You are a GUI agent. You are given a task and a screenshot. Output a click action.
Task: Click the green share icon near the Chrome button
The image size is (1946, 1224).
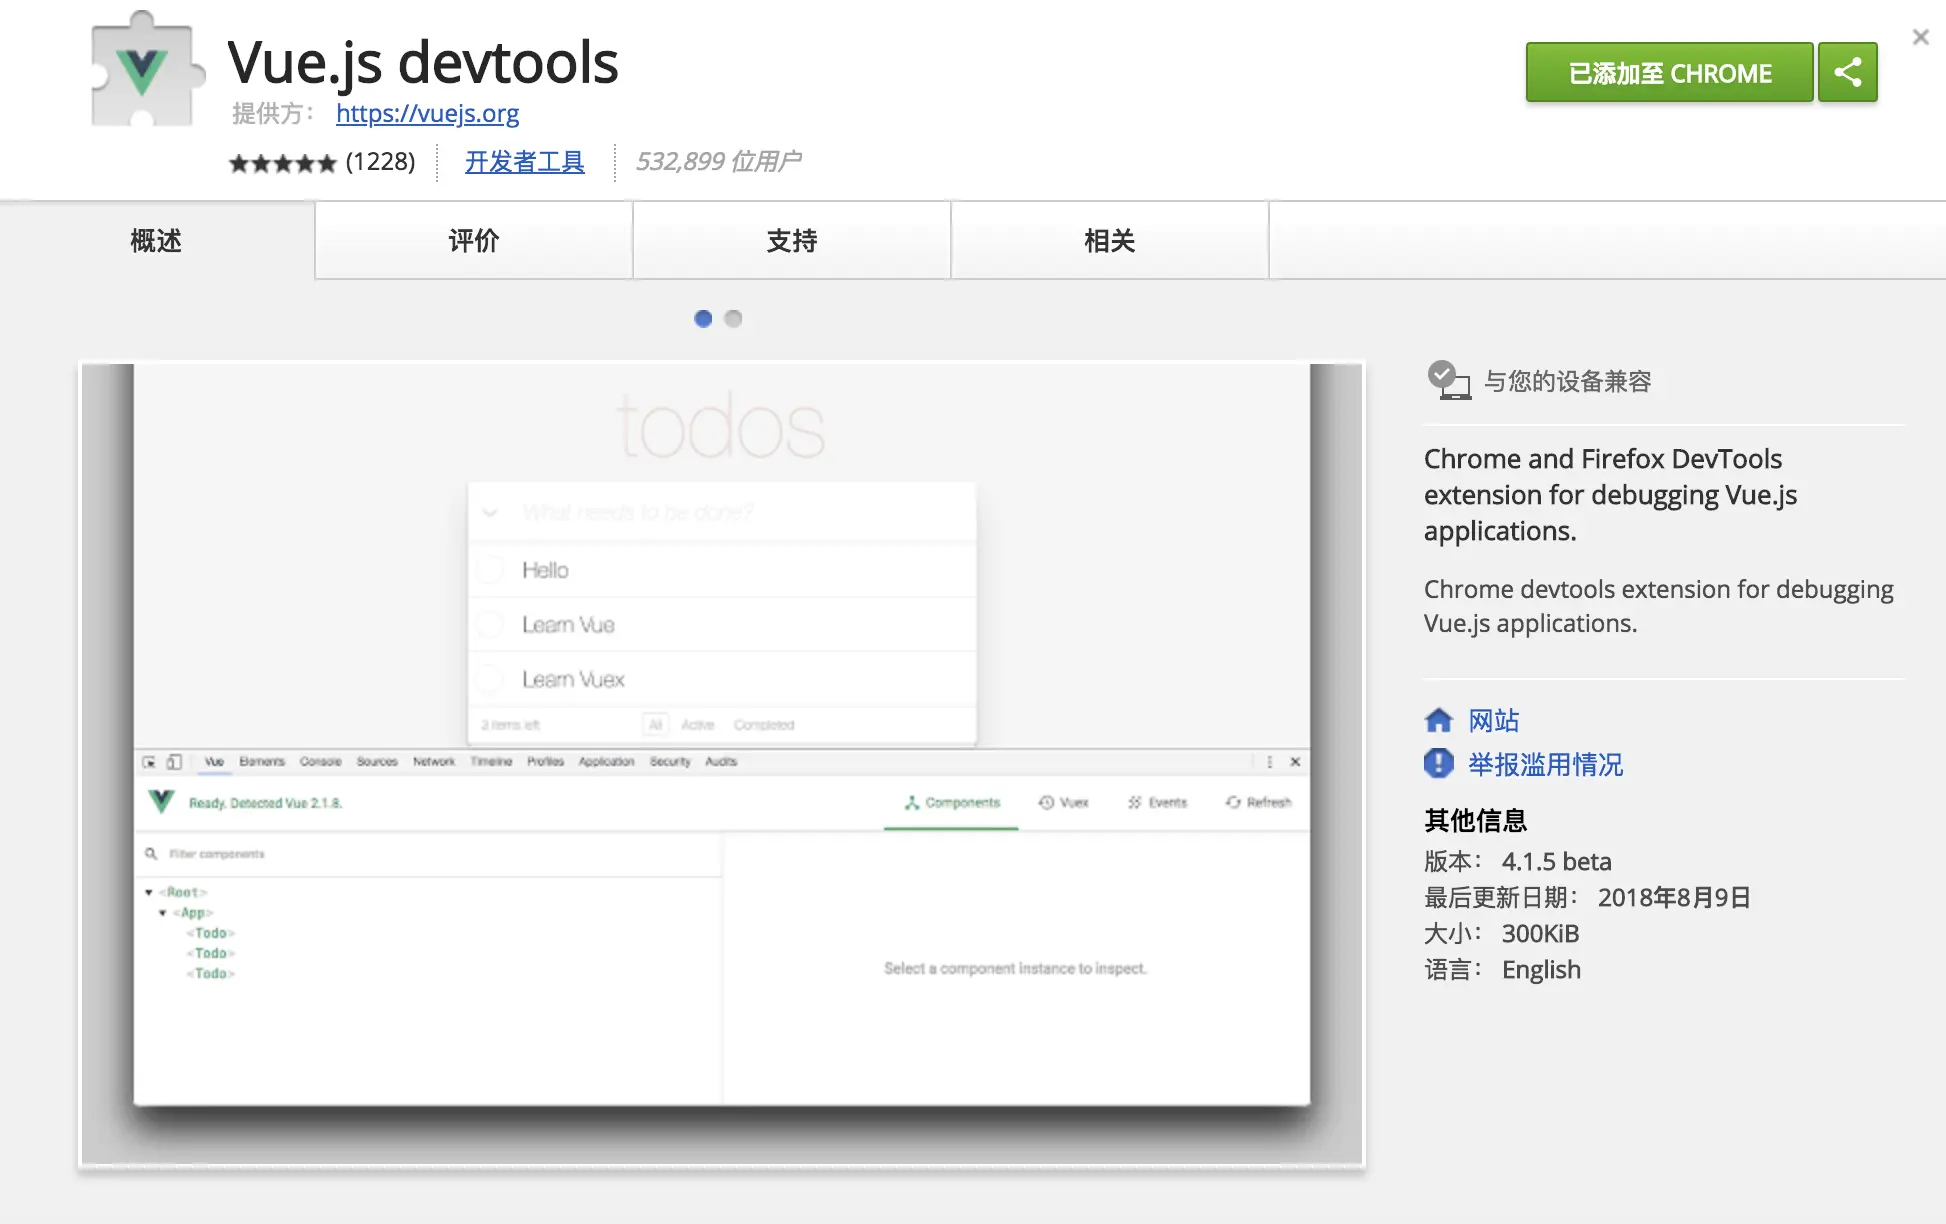[x=1848, y=72]
